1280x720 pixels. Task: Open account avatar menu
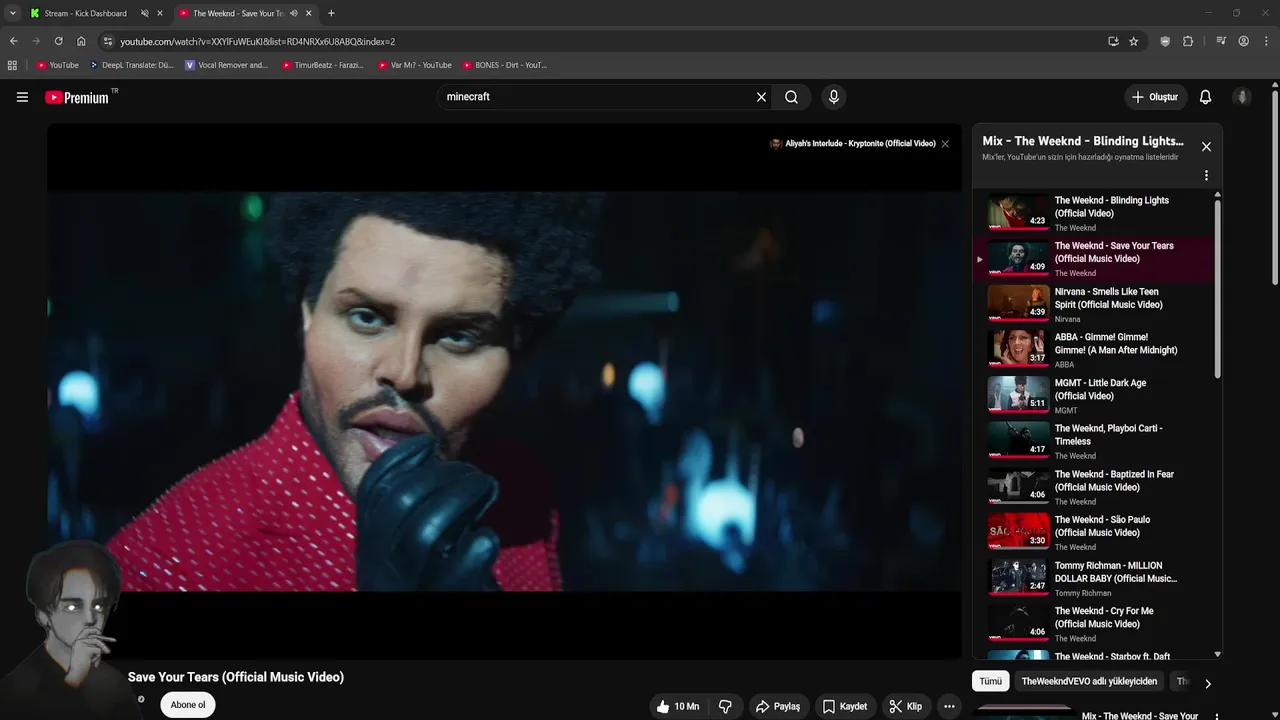(1242, 97)
